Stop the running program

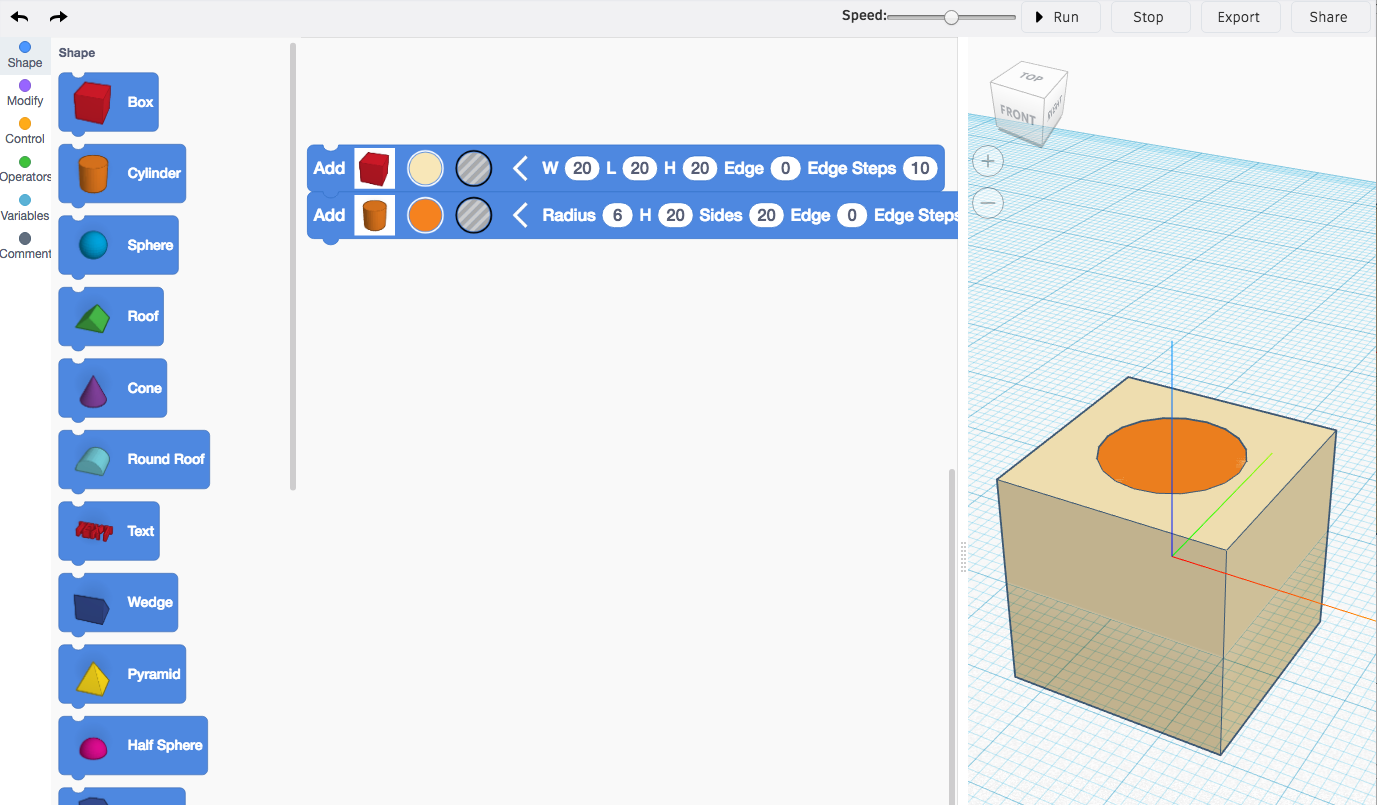[x=1148, y=17]
